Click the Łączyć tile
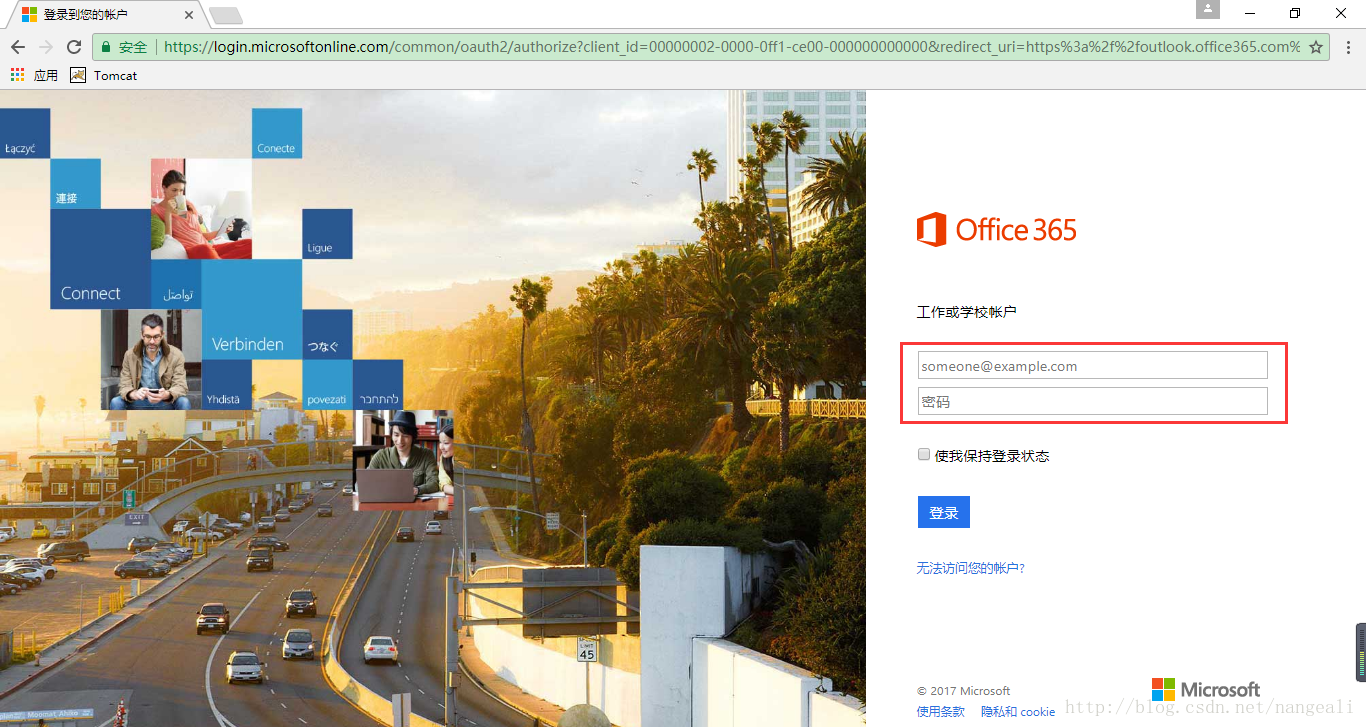 [25, 133]
